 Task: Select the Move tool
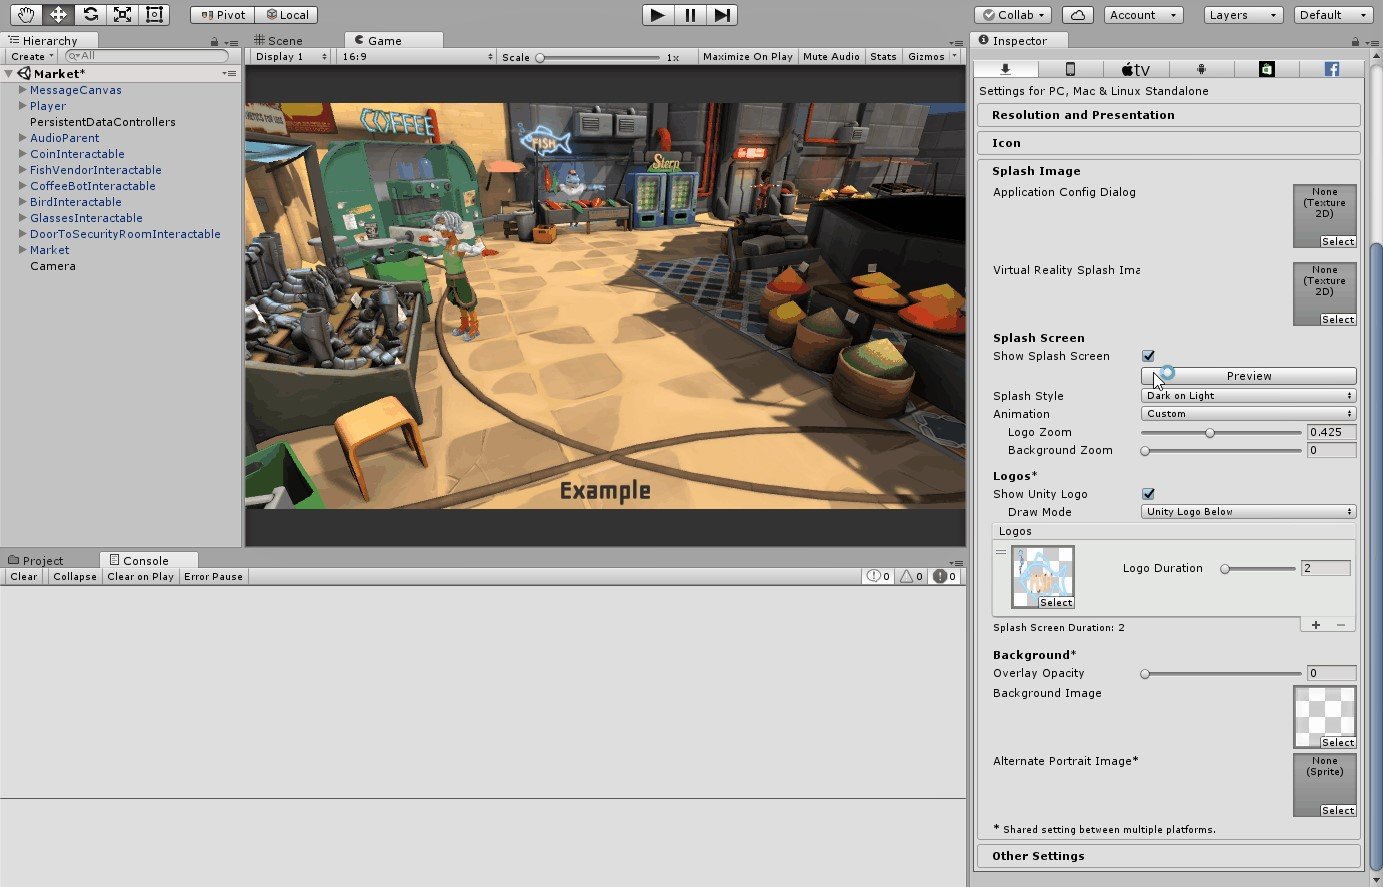tap(58, 15)
